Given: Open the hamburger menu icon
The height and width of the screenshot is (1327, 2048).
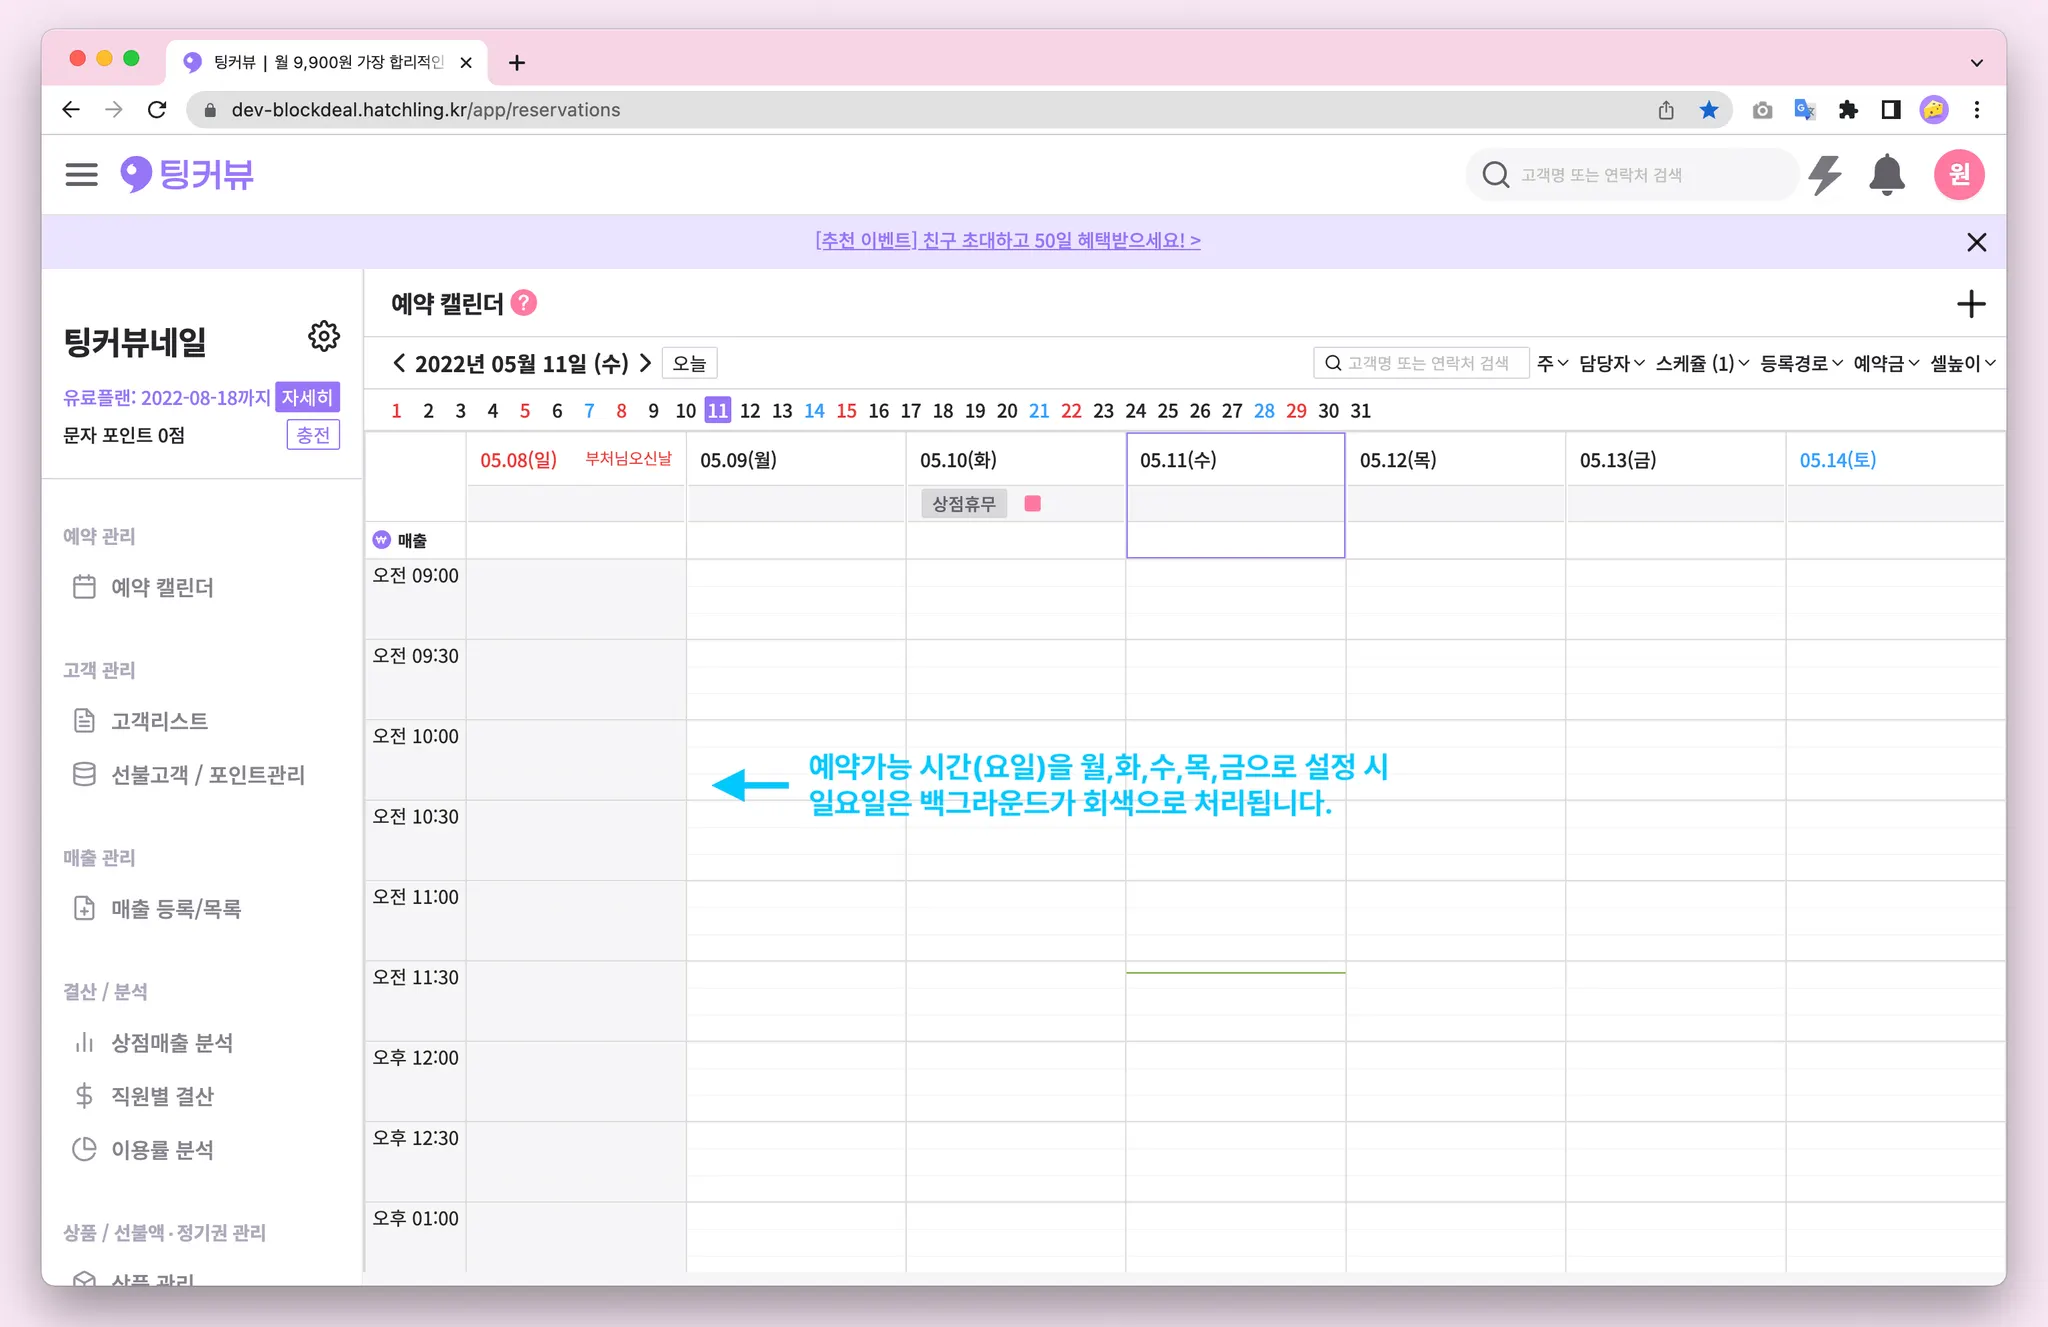Looking at the screenshot, I should pos(81,175).
